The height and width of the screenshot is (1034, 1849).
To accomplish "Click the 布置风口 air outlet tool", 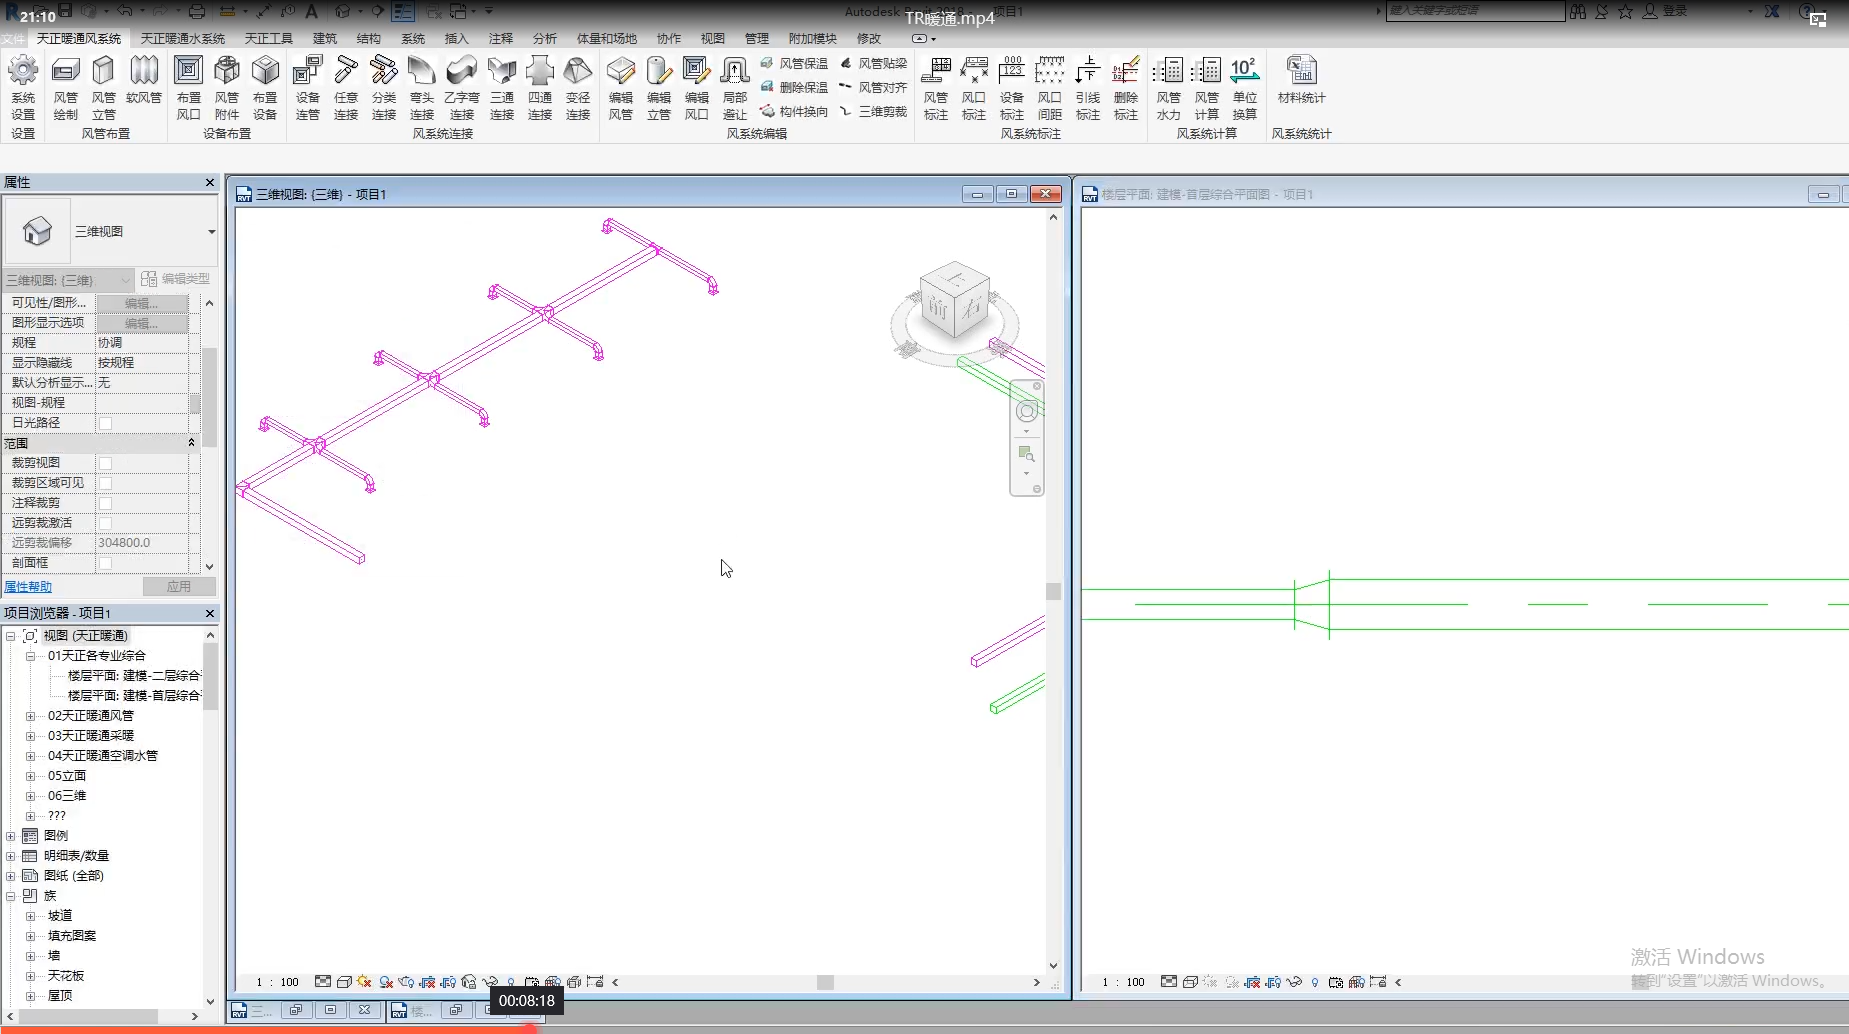I will pos(188,72).
